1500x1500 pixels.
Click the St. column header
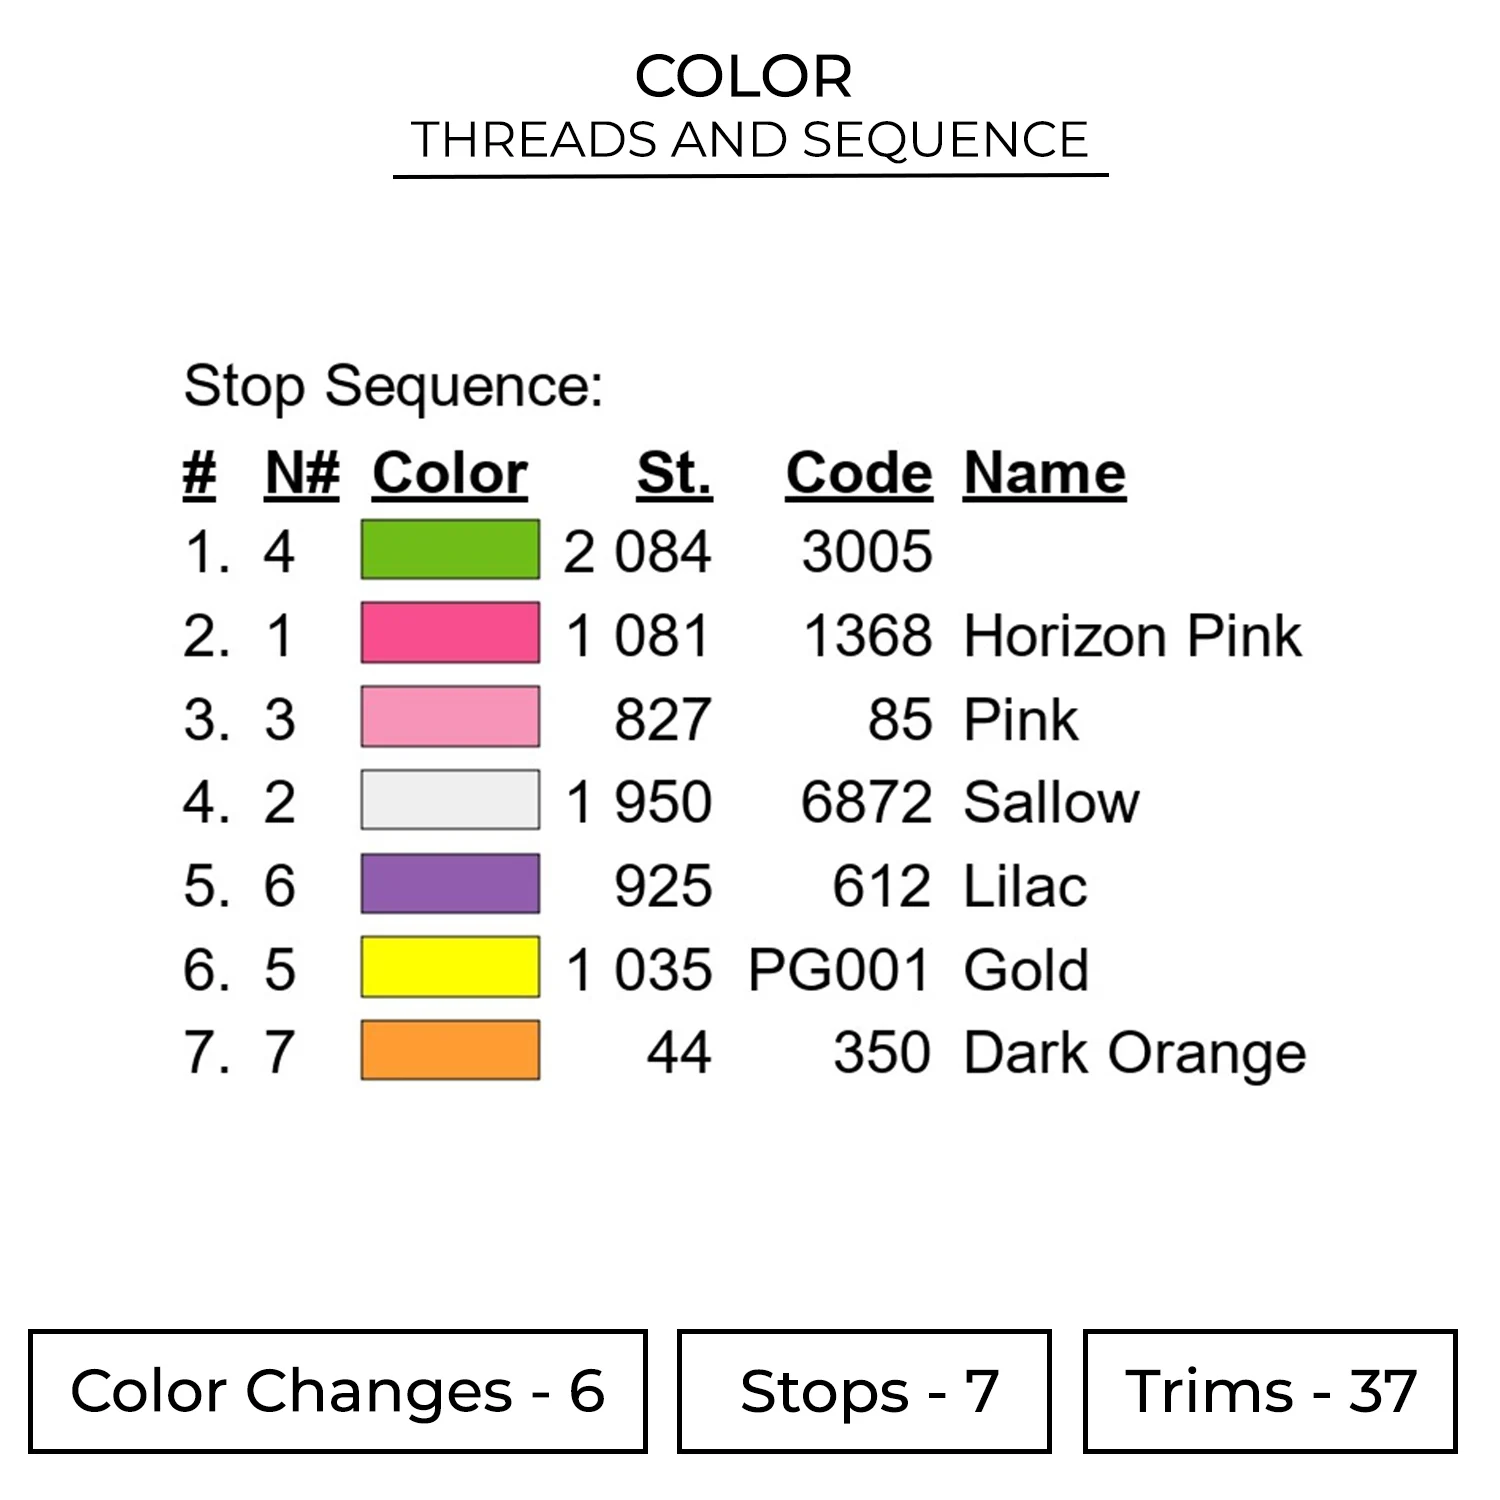pyautogui.click(x=674, y=472)
